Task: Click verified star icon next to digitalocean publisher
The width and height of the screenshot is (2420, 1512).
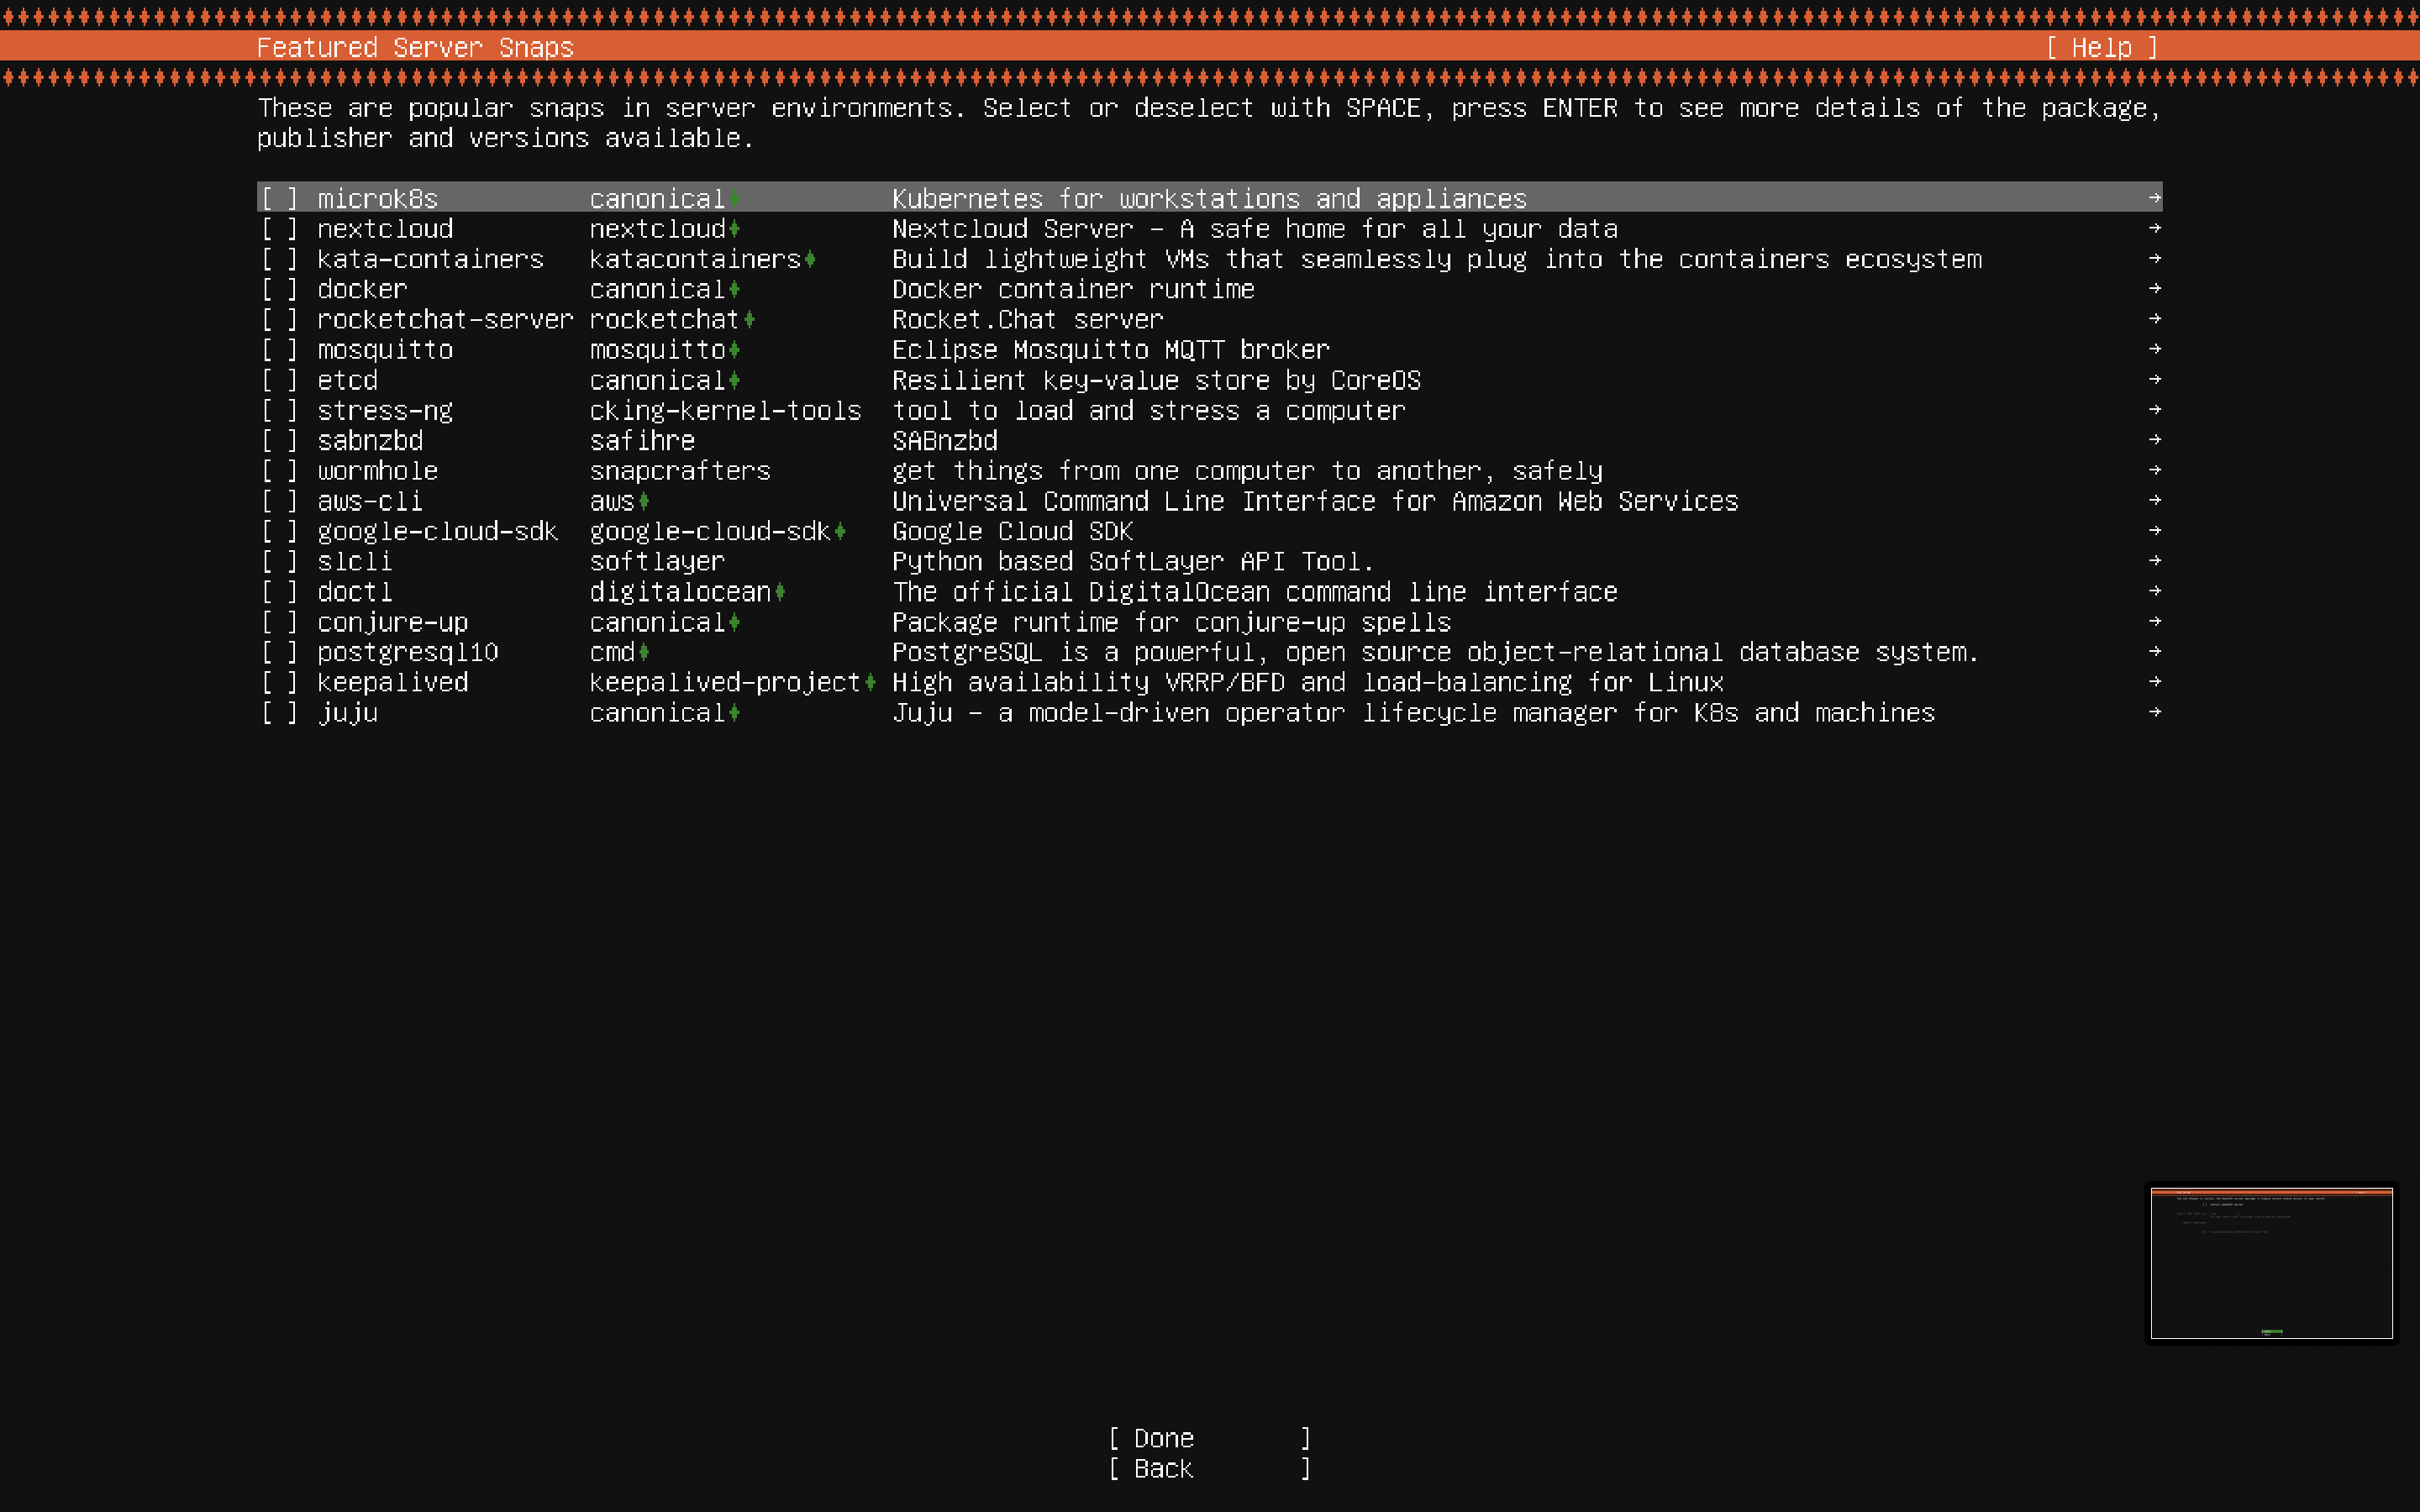Action: (x=780, y=592)
